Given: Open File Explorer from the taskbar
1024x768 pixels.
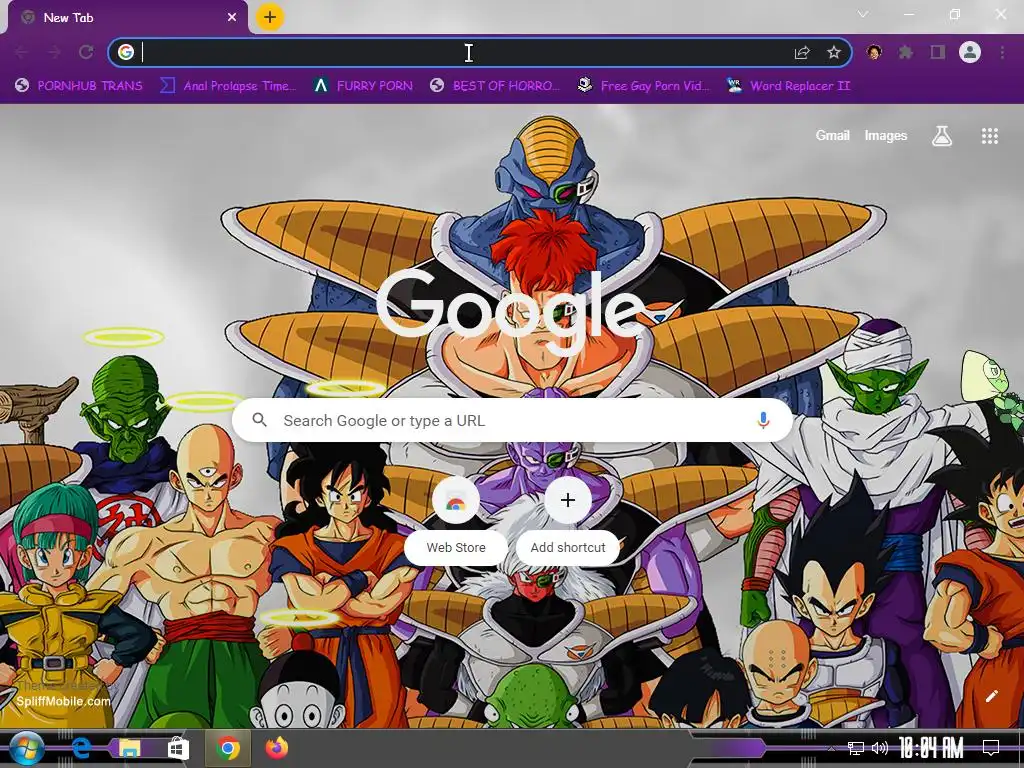Looking at the screenshot, I should 129,748.
